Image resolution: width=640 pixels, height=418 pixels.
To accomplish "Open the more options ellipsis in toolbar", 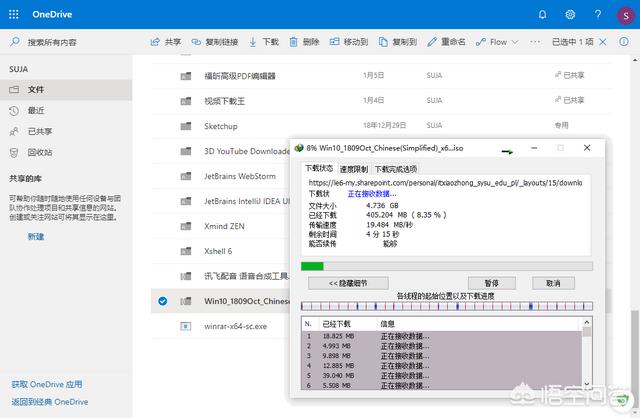I will 535,42.
